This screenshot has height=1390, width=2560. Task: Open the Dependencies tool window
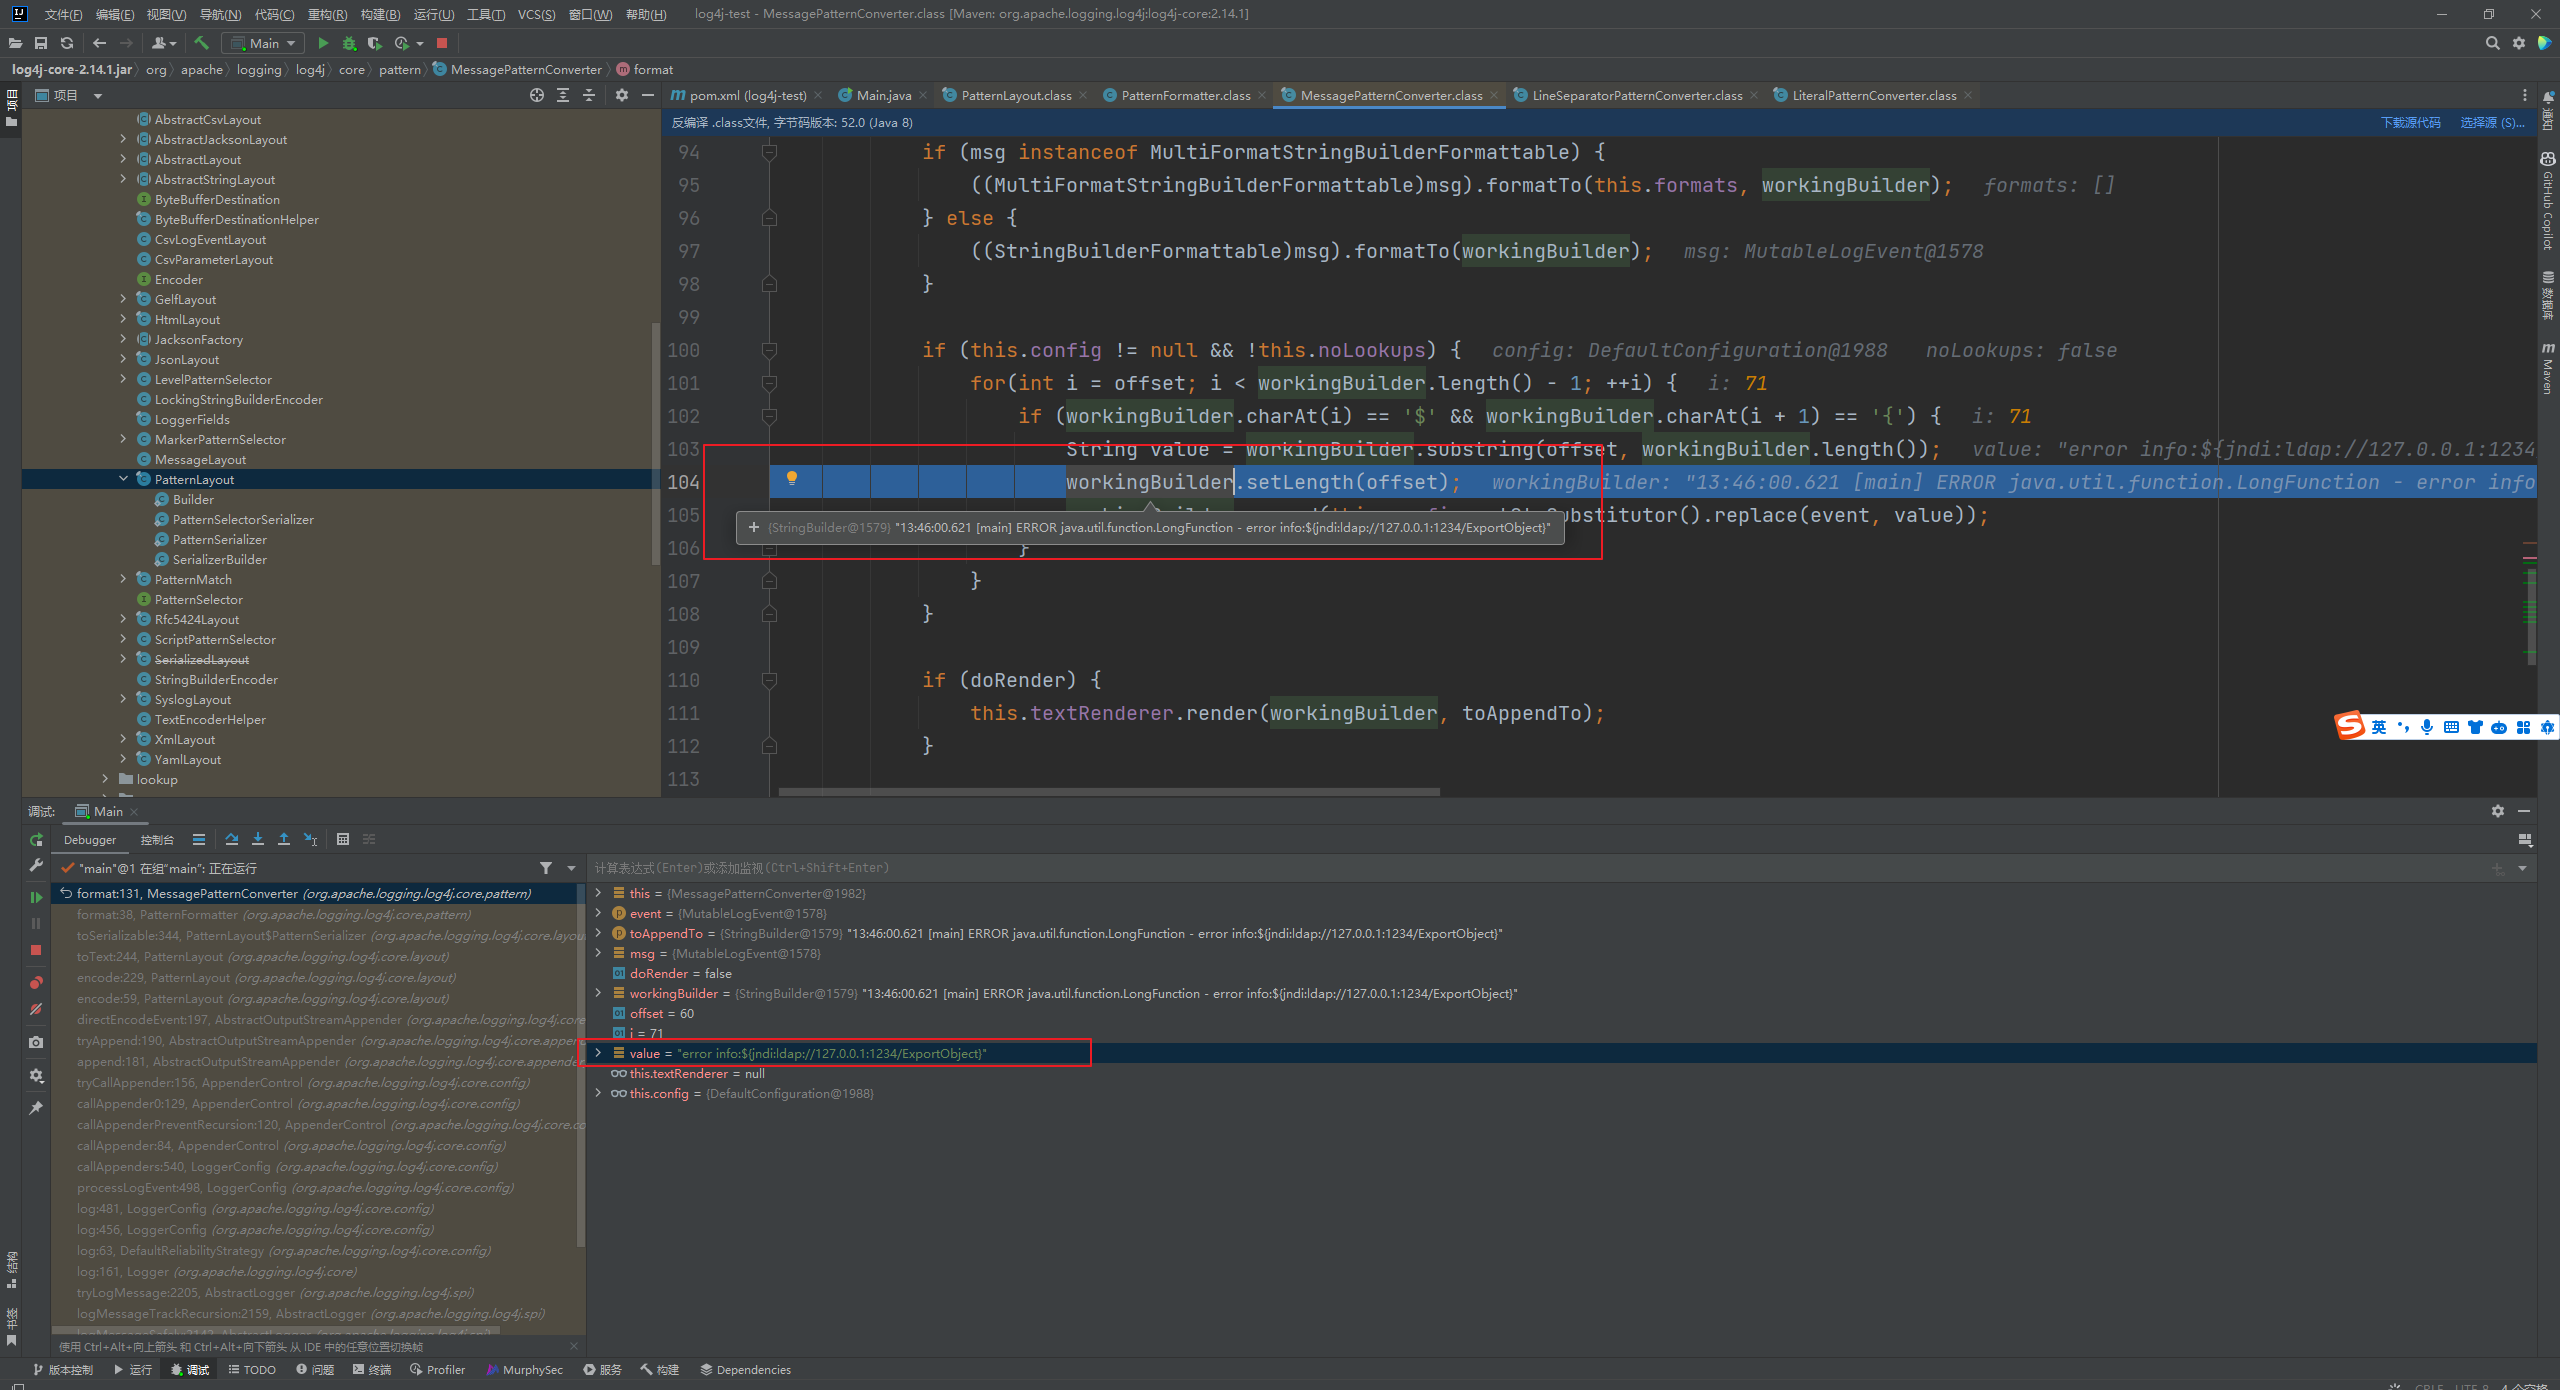click(x=745, y=1370)
